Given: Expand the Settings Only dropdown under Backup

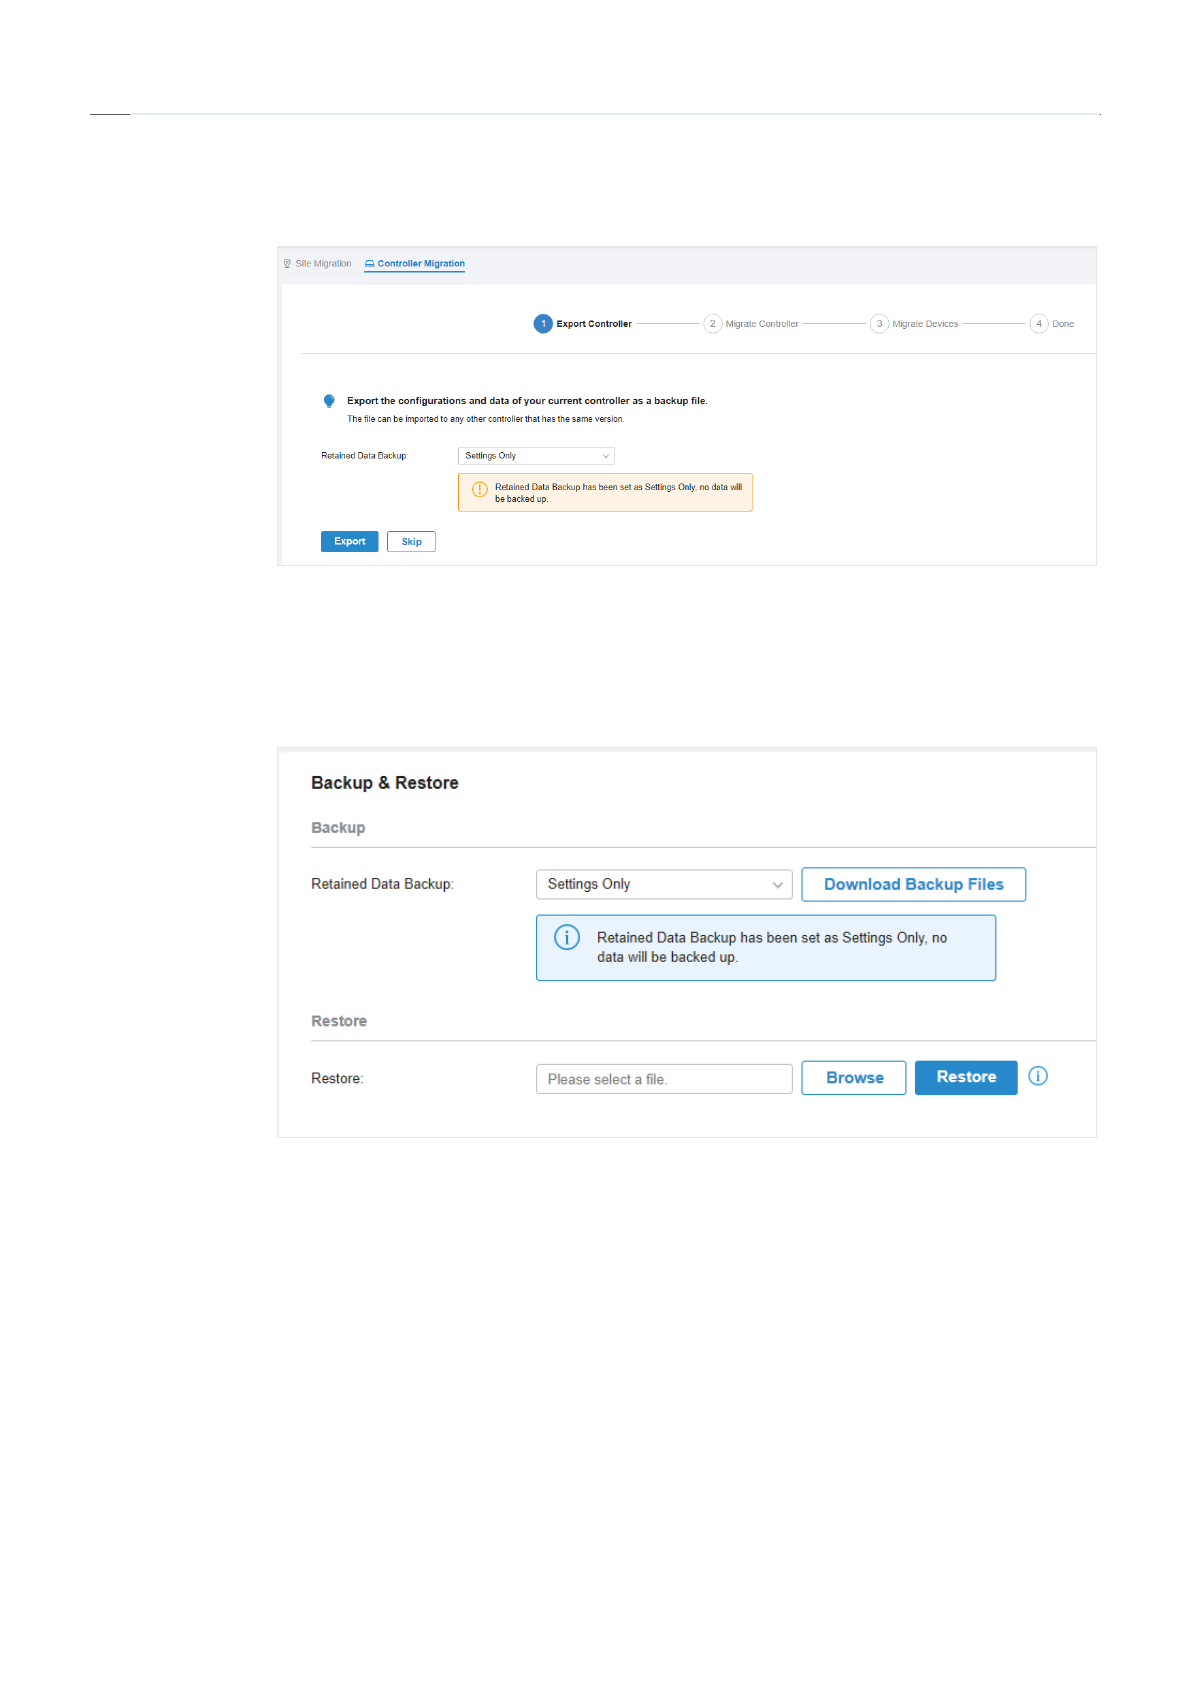Looking at the screenshot, I should pyautogui.click(x=664, y=884).
